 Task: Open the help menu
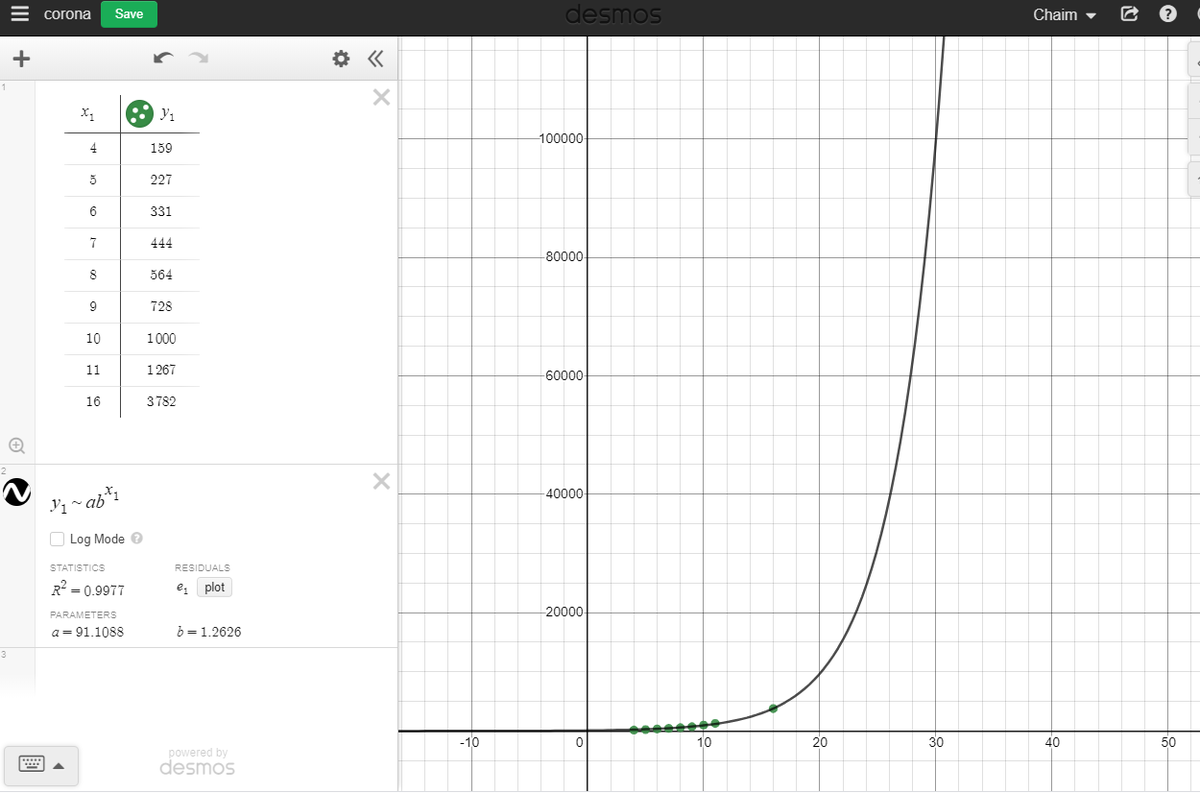[1166, 15]
